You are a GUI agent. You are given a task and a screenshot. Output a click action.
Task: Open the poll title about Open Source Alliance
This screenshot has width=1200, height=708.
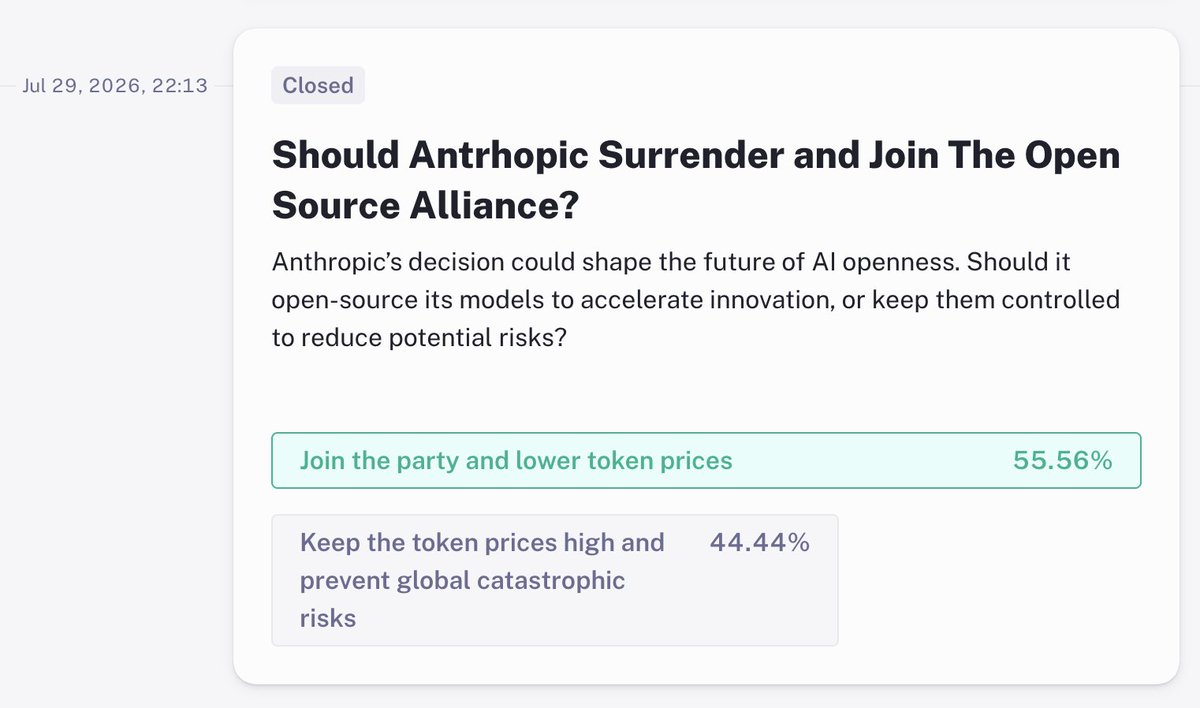tap(696, 181)
